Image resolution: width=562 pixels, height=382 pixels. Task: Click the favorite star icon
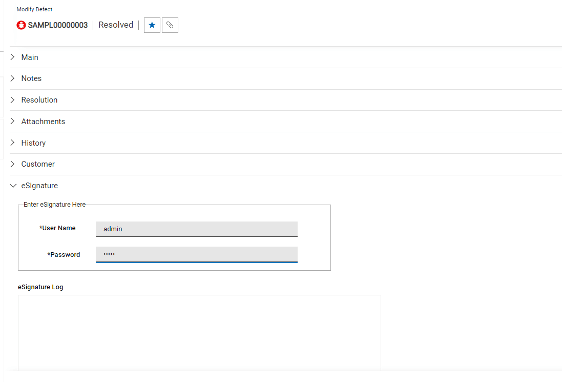[152, 25]
